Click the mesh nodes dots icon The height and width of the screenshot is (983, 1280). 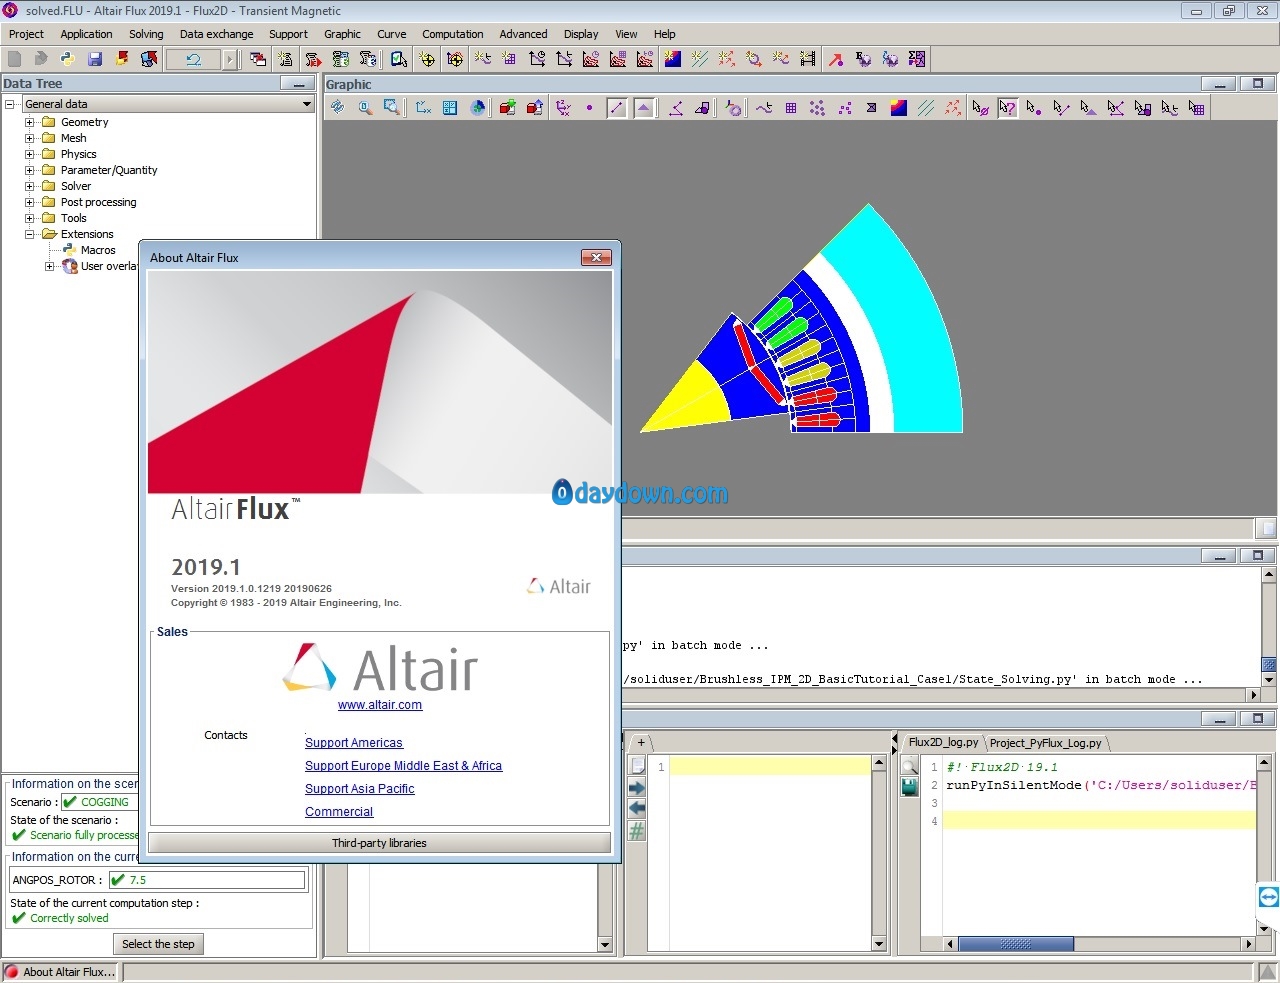[x=818, y=108]
